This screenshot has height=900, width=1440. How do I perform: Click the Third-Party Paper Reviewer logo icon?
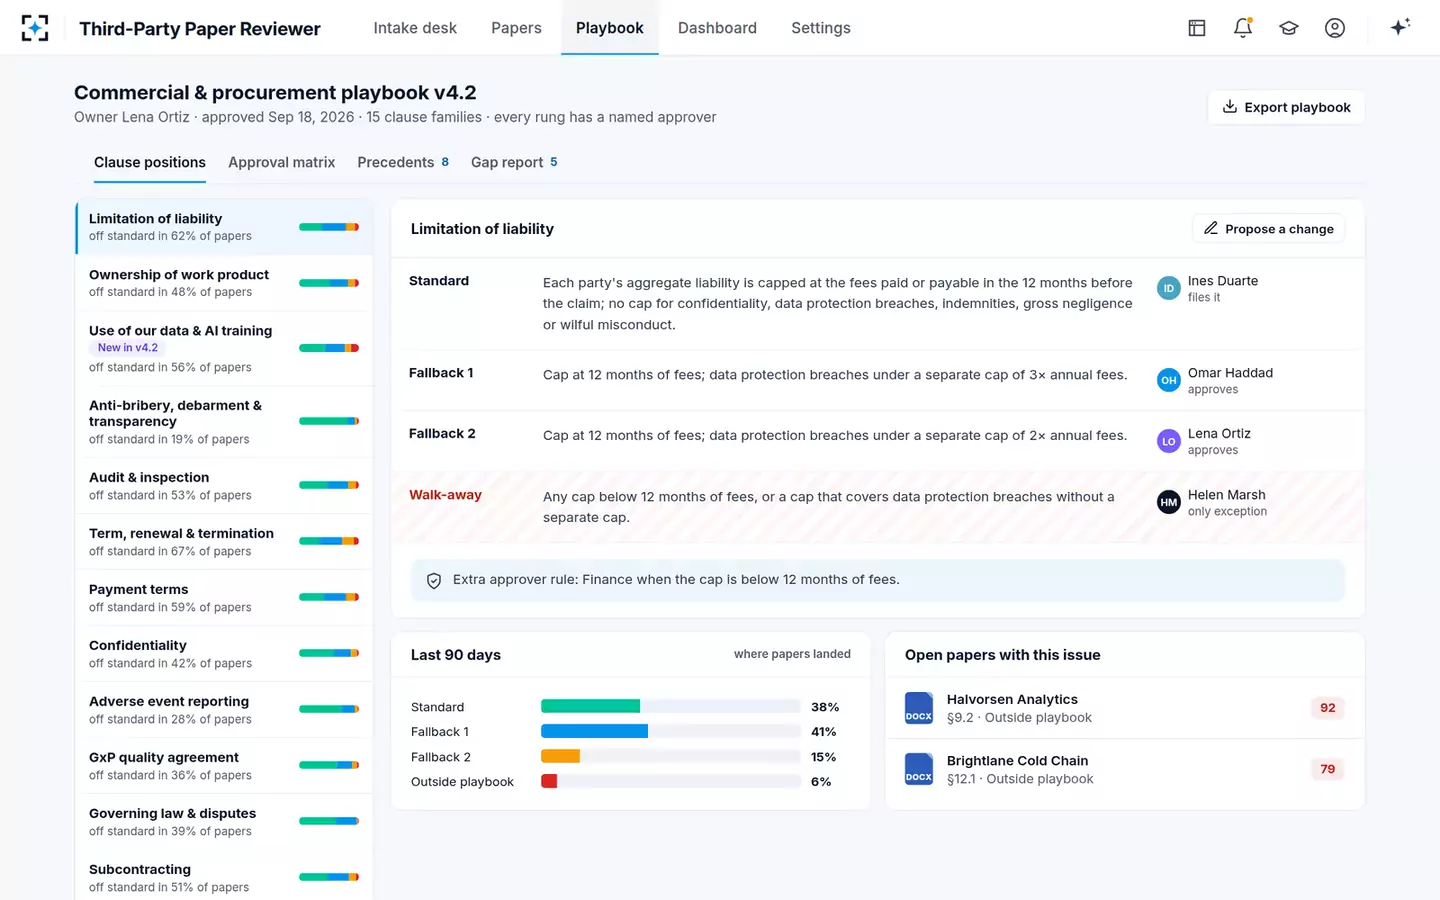coord(35,28)
